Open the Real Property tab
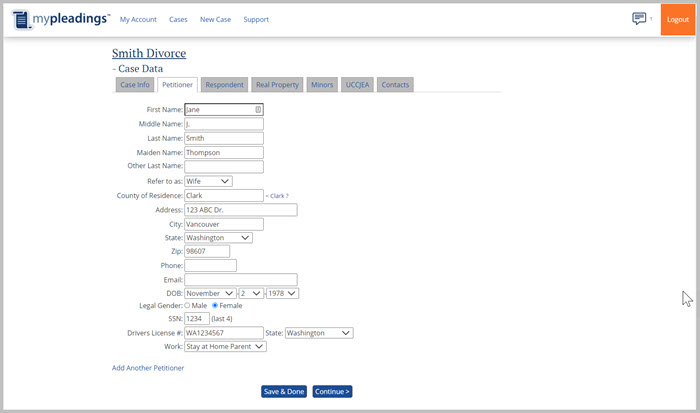This screenshot has height=413, width=700. (x=277, y=85)
